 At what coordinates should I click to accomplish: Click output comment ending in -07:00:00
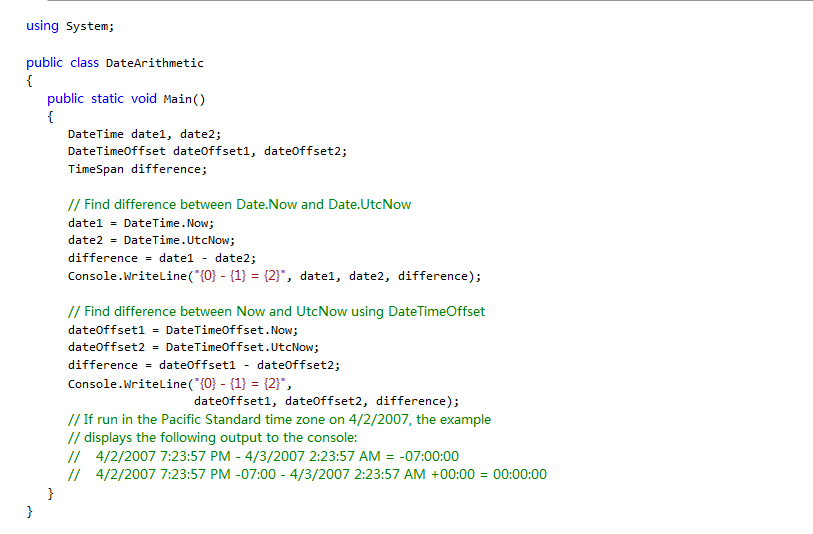263,456
